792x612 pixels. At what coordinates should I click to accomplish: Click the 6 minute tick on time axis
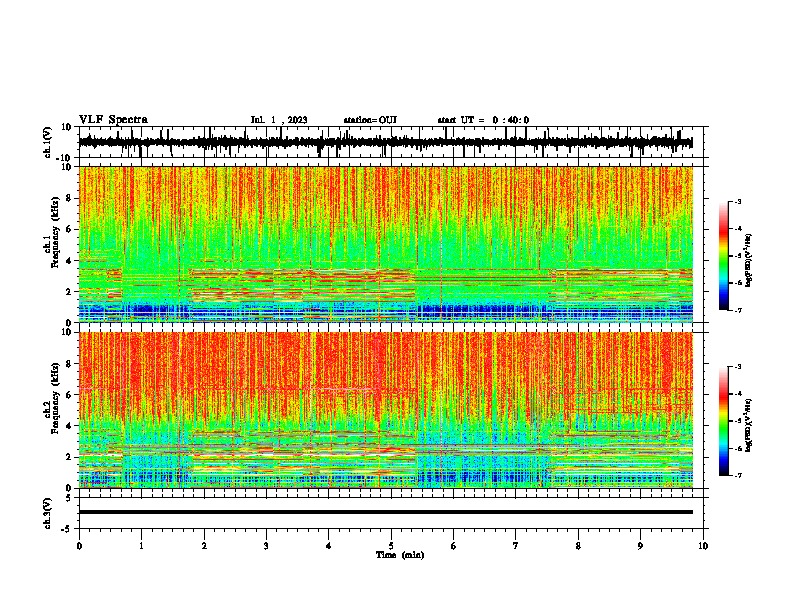pyautogui.click(x=454, y=546)
